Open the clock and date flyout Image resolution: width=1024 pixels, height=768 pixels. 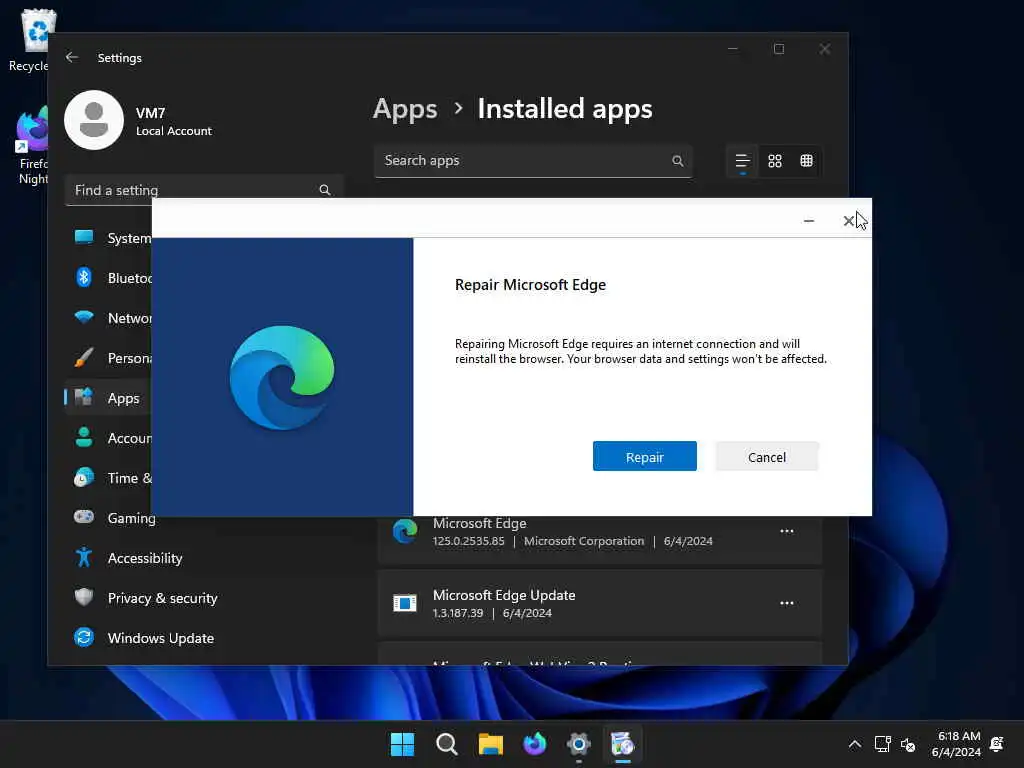tap(956, 744)
